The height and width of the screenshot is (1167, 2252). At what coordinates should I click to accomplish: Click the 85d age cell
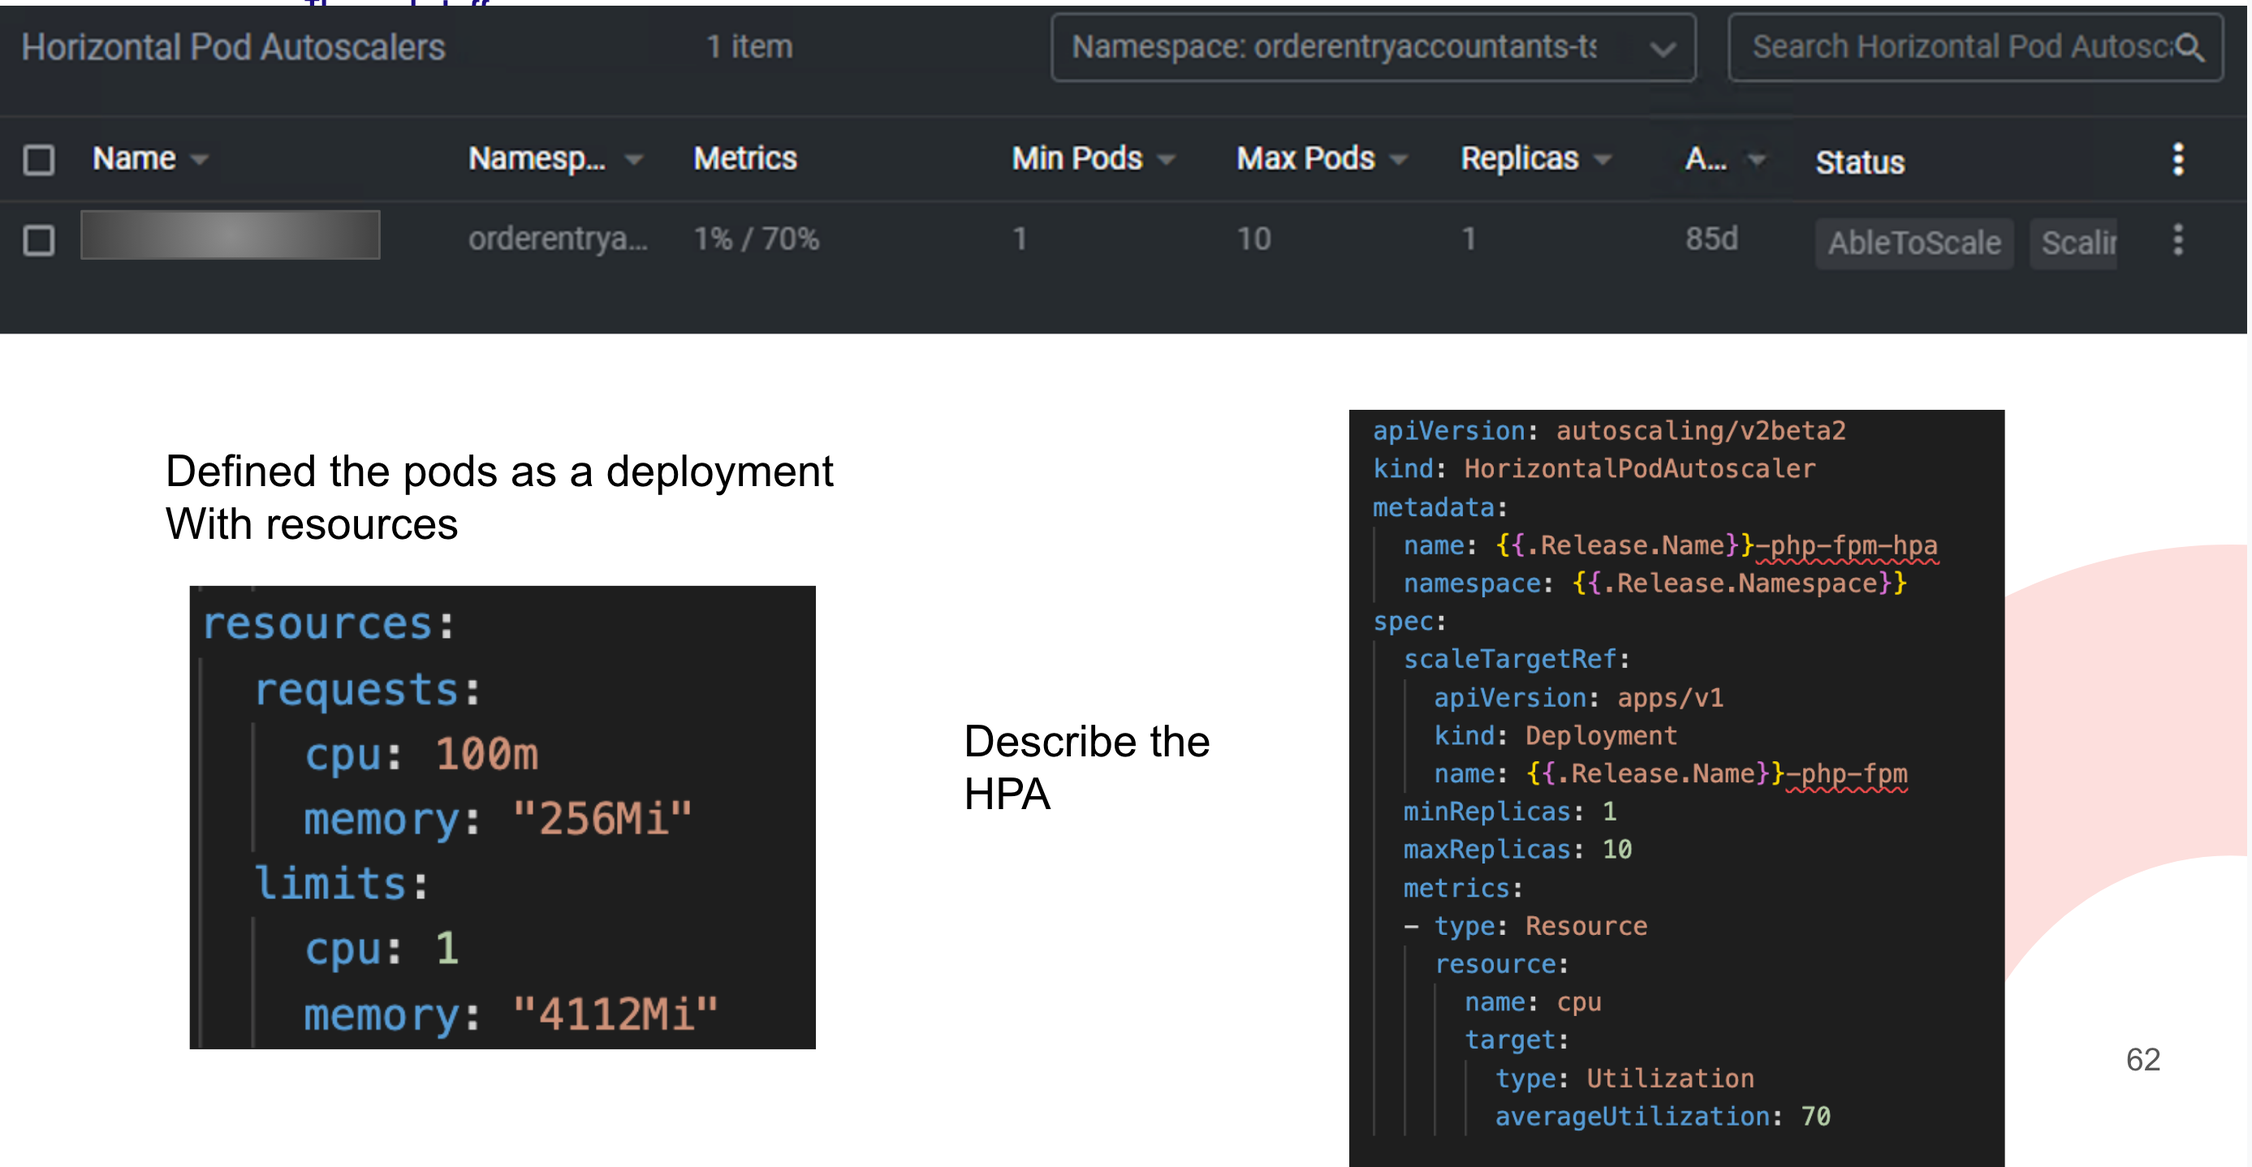(1711, 239)
